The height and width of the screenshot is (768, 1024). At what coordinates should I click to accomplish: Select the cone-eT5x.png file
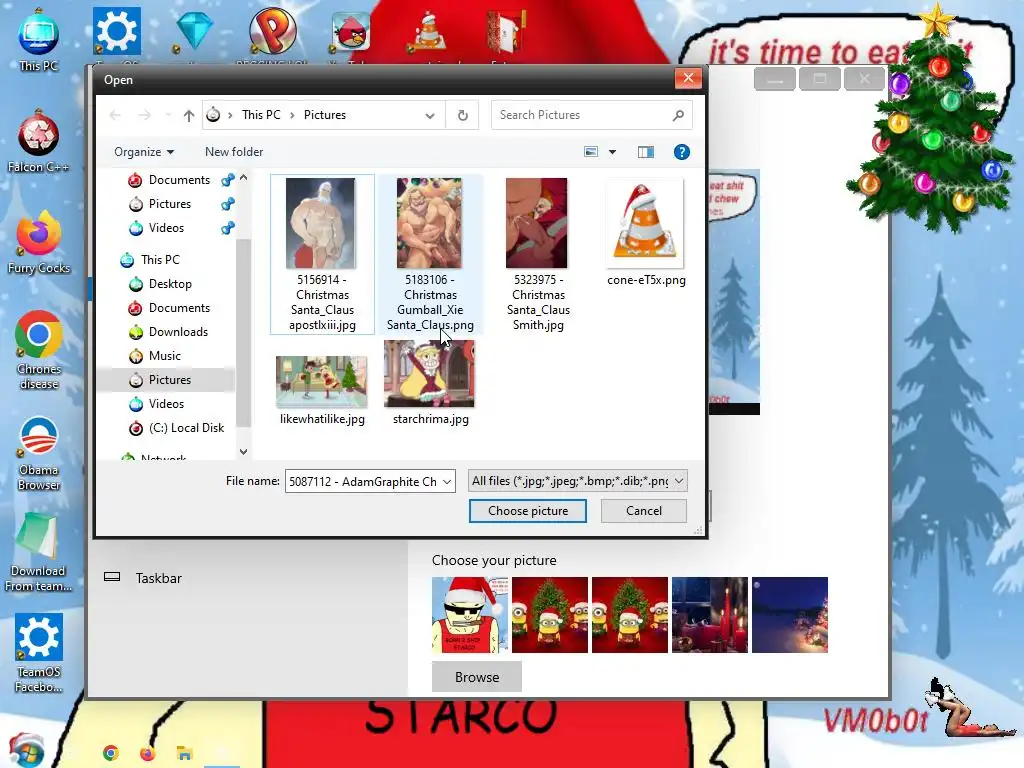[646, 232]
